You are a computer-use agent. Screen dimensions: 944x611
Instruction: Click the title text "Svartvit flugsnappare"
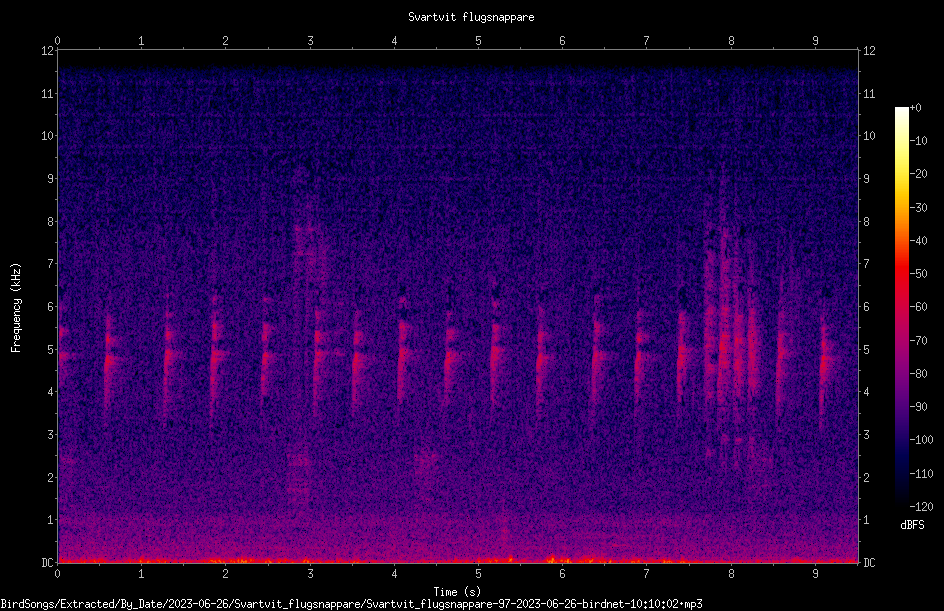(471, 17)
